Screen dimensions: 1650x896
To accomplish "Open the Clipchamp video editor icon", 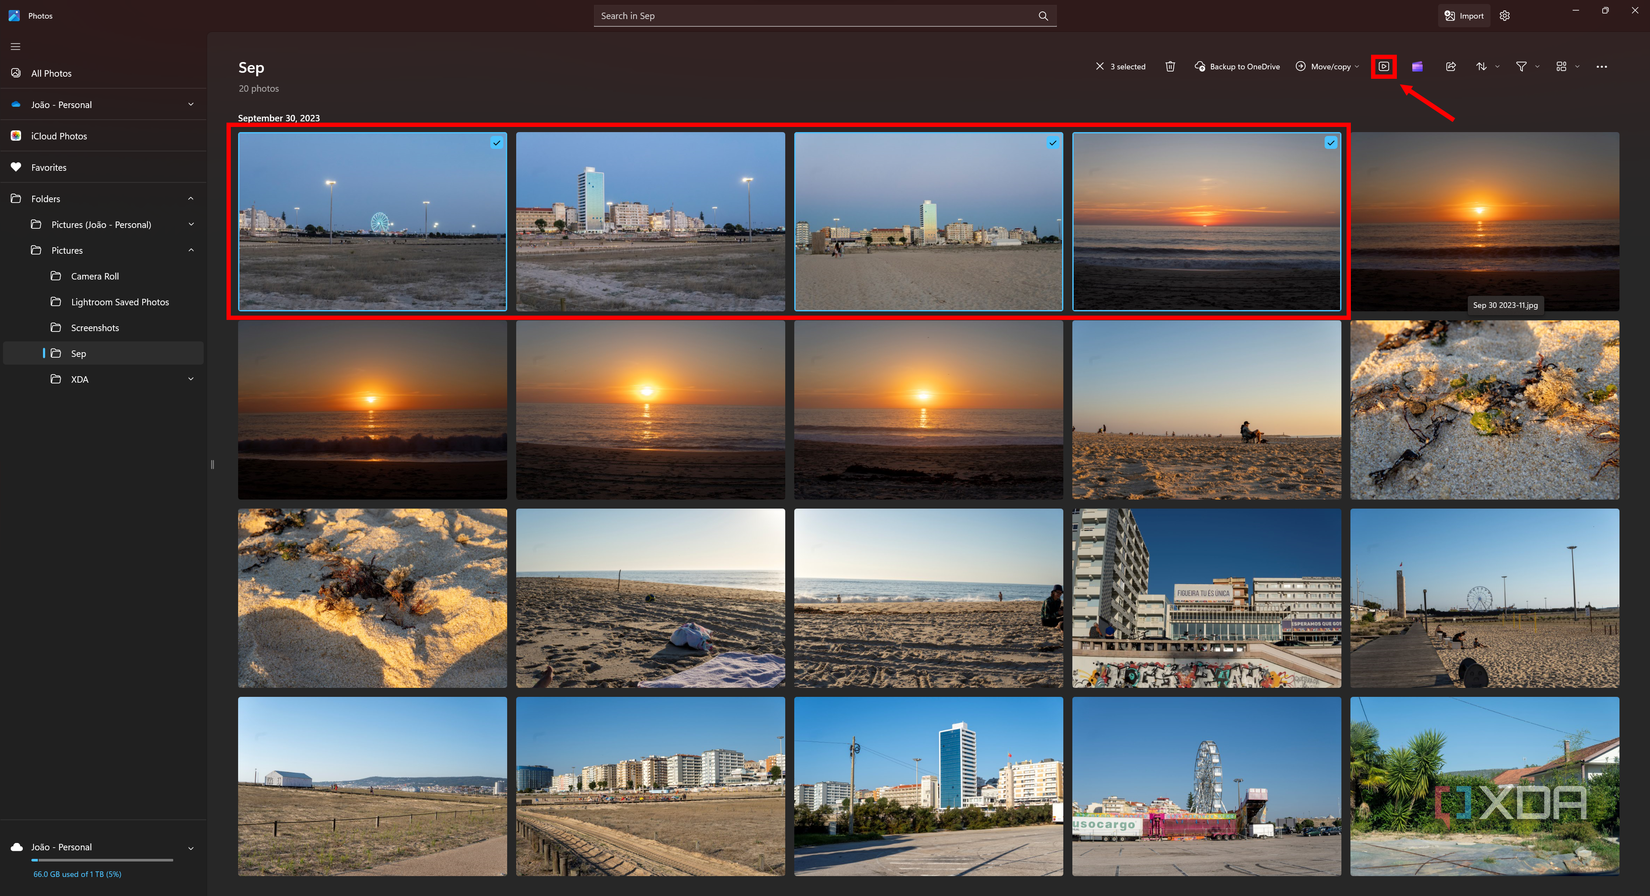I will pos(1417,67).
